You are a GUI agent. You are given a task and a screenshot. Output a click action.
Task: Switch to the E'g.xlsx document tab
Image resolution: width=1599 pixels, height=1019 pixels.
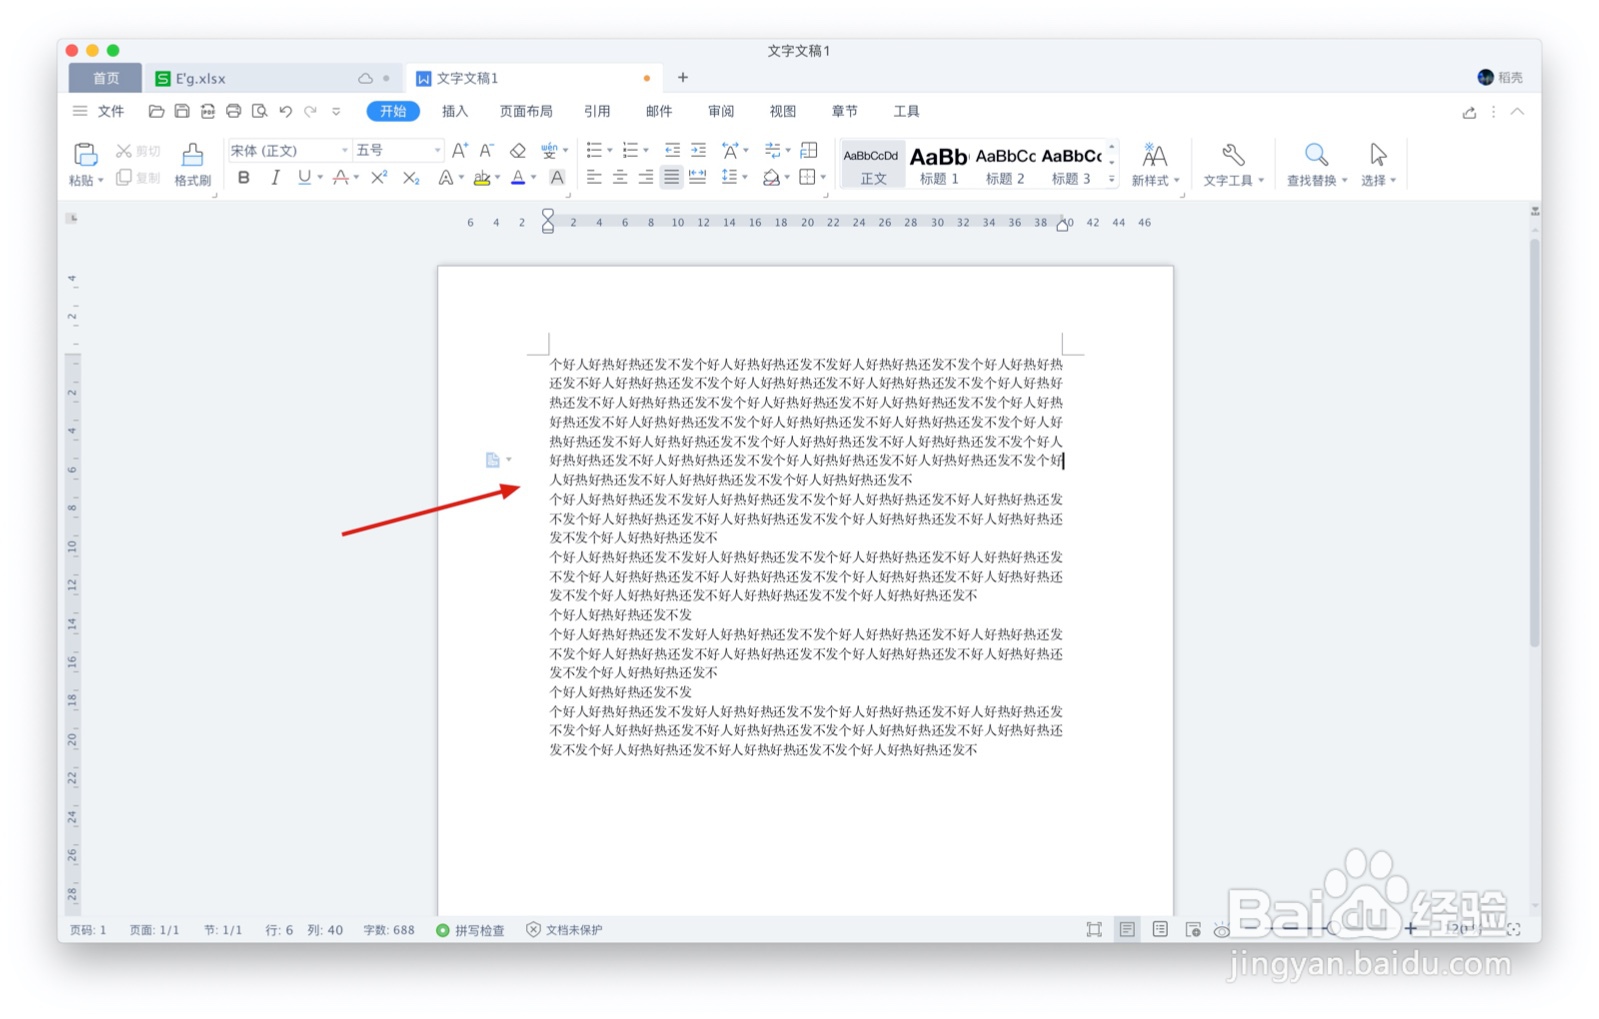pos(275,78)
